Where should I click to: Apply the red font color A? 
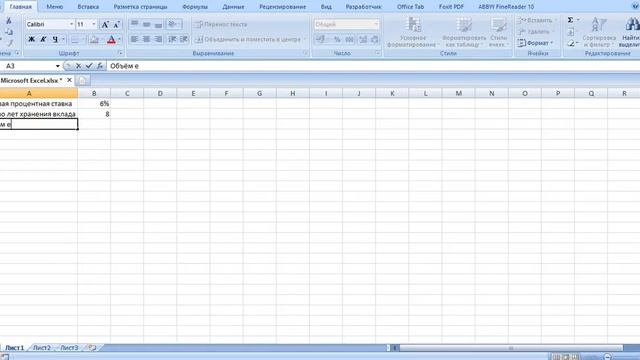[111, 40]
